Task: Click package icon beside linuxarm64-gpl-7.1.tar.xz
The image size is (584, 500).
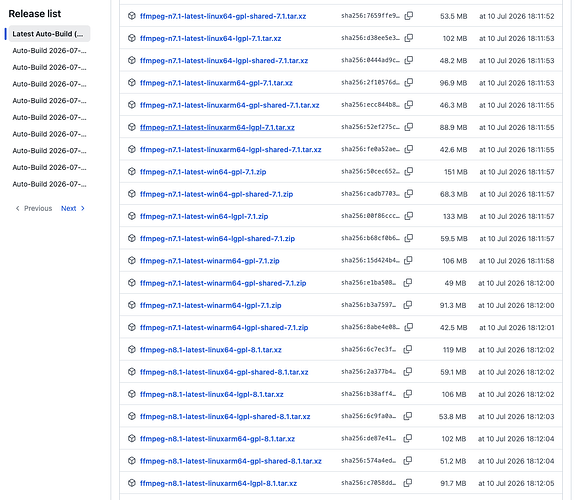Action: pos(131,82)
